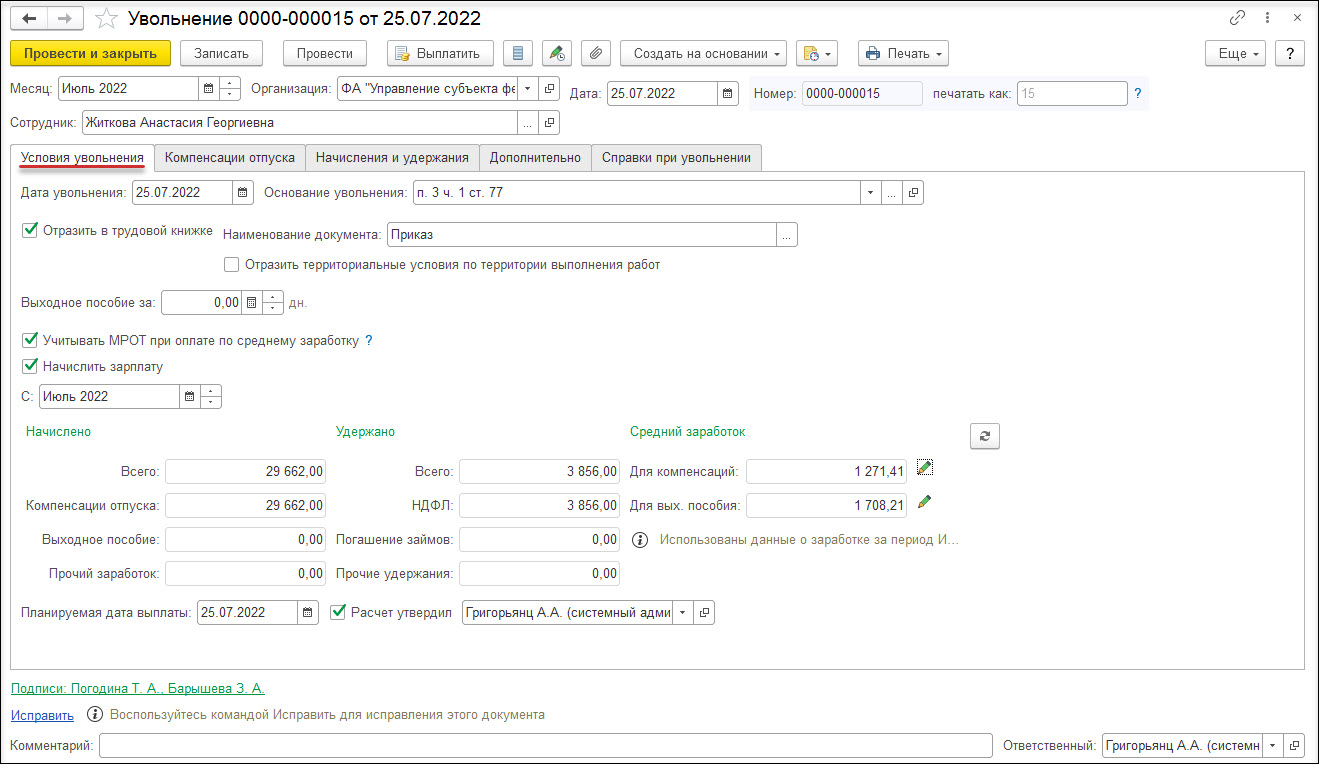Expand the Расчет утвердил user dropdown
1319x764 pixels.
(684, 612)
